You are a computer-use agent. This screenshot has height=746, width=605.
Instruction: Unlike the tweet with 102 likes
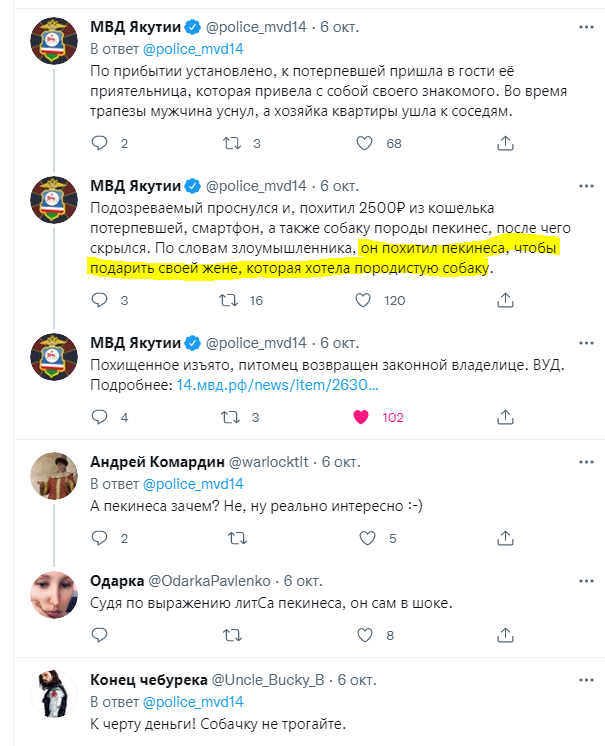click(366, 417)
